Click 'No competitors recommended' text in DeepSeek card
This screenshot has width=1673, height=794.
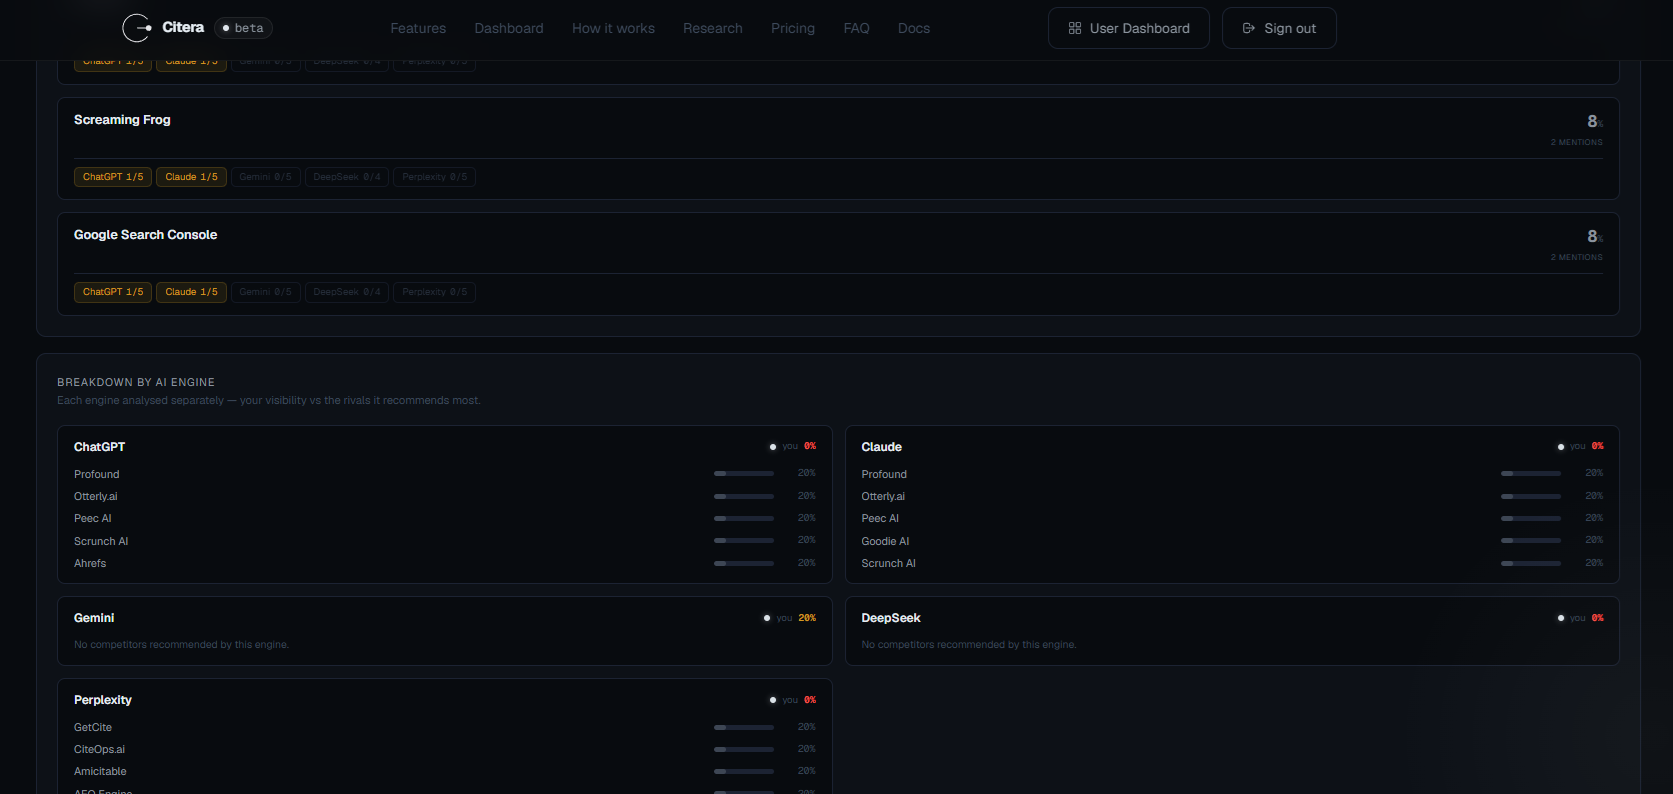[x=969, y=644]
